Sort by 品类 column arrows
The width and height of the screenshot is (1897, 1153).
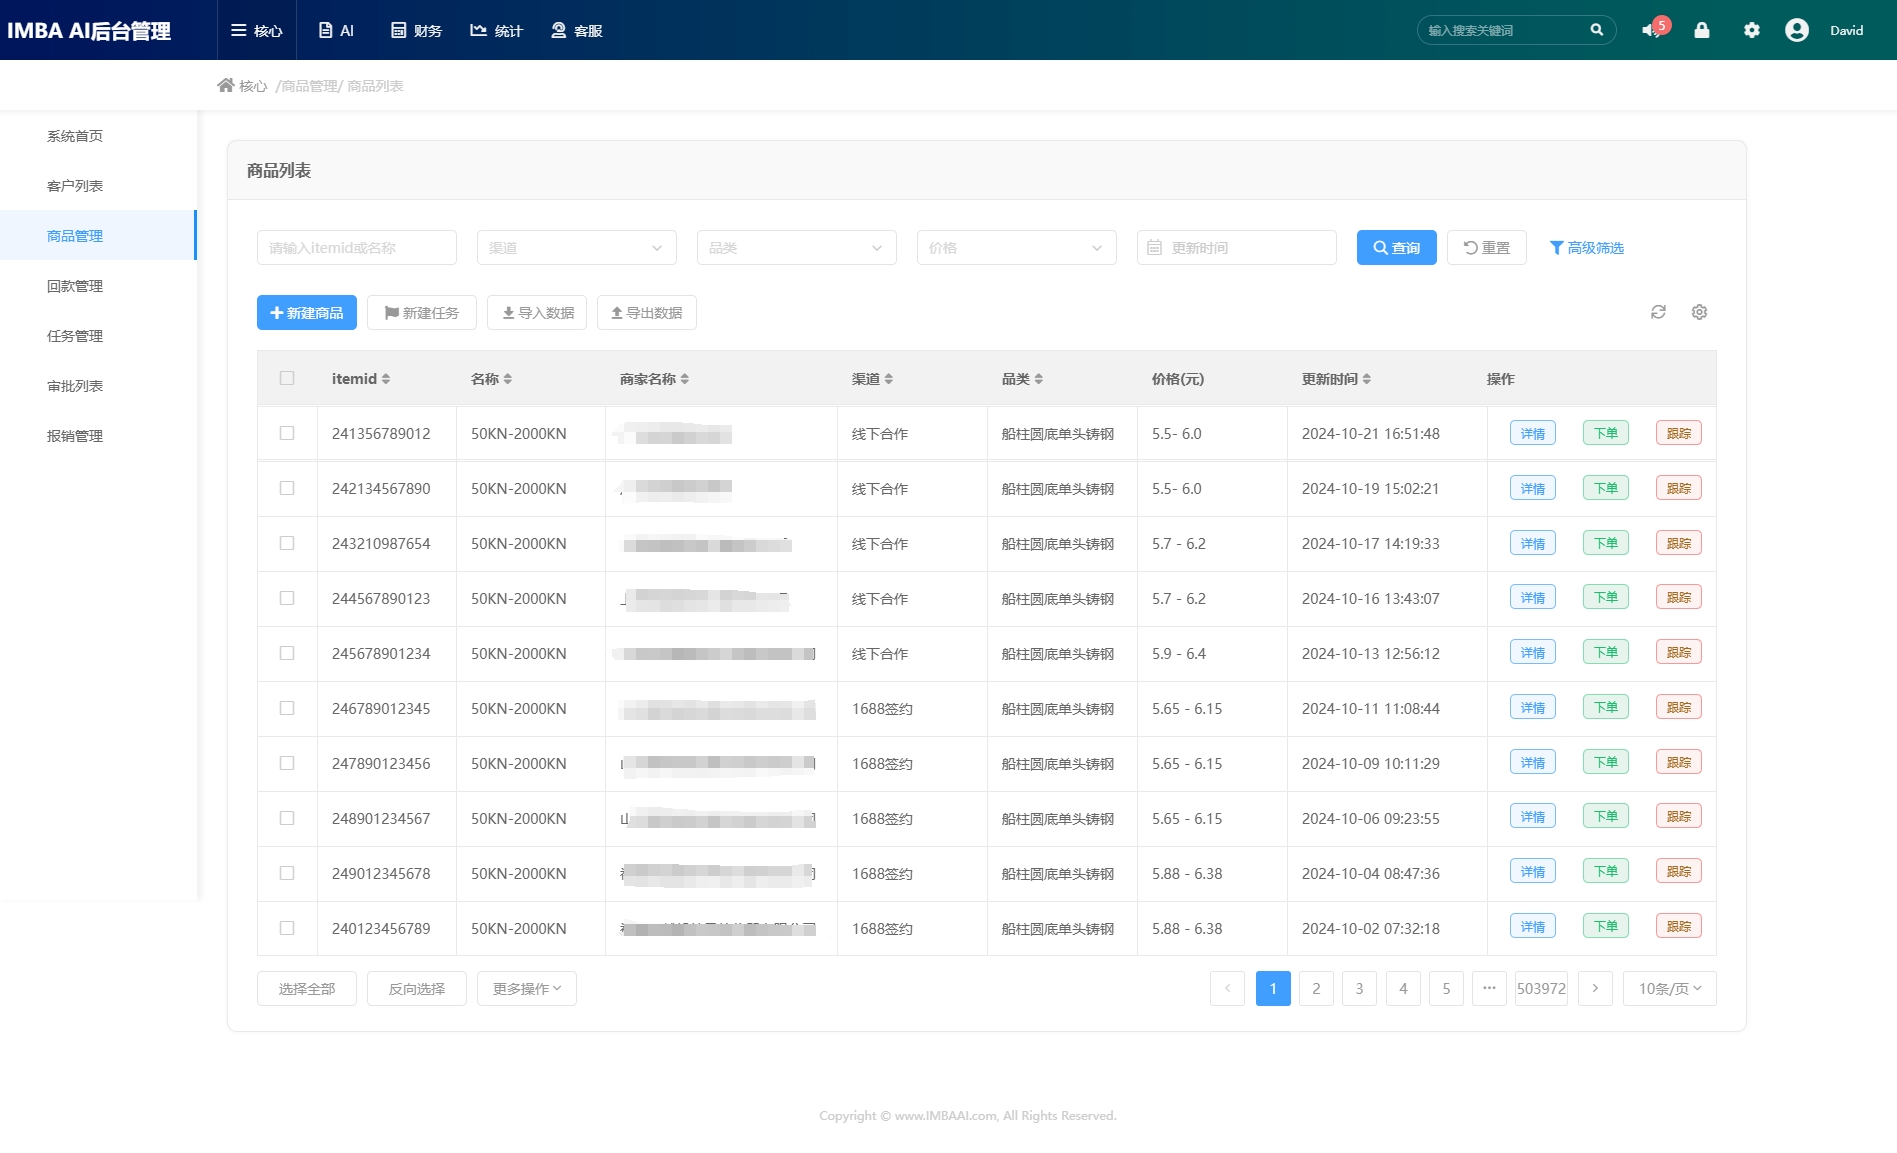(1039, 379)
